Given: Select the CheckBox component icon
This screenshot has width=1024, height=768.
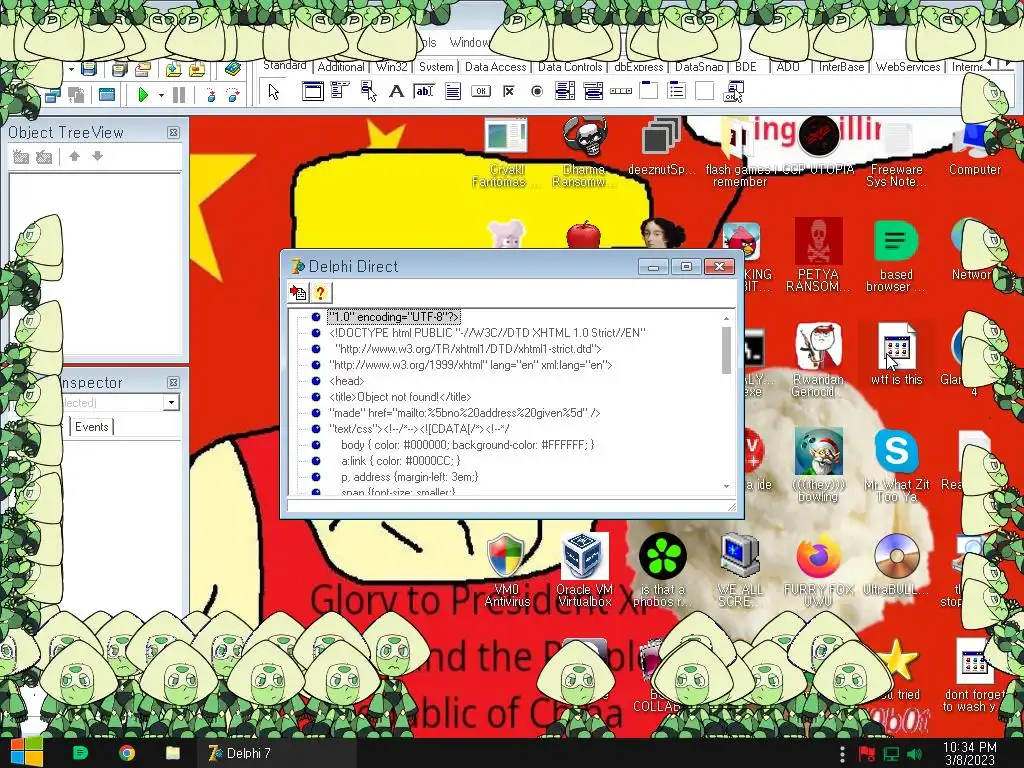Looking at the screenshot, I should (509, 92).
